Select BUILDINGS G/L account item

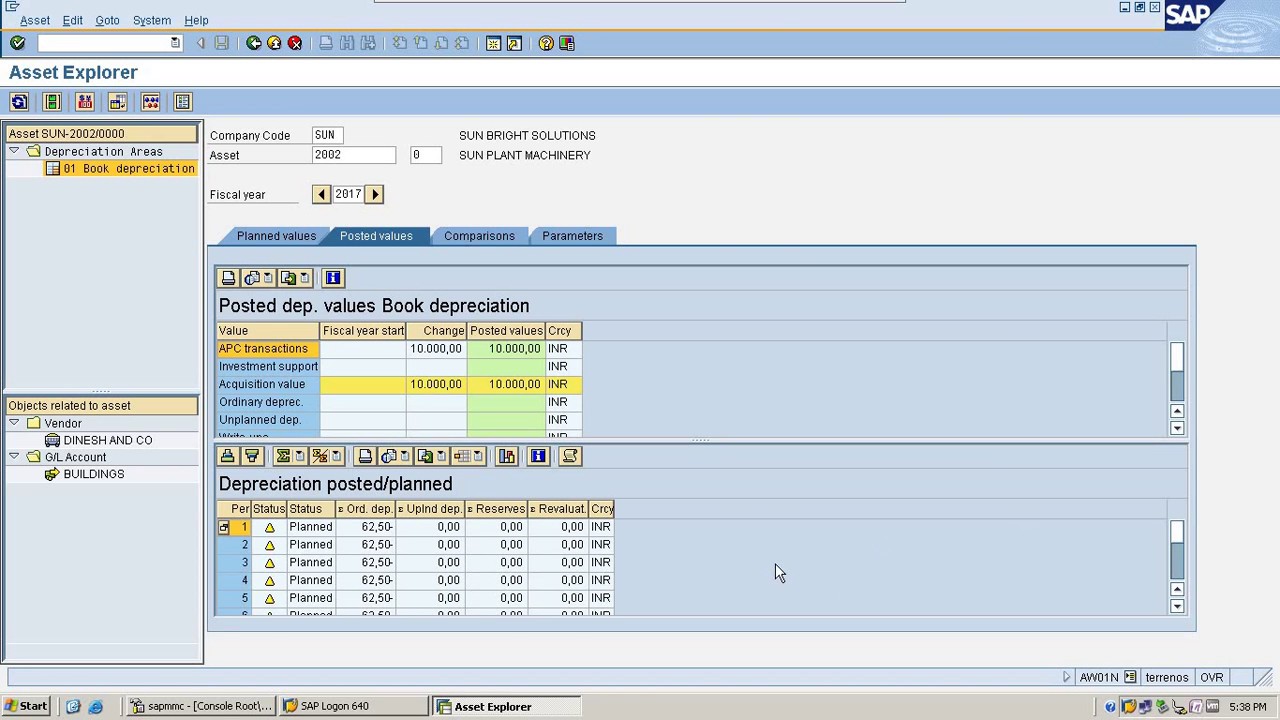[x=94, y=474]
